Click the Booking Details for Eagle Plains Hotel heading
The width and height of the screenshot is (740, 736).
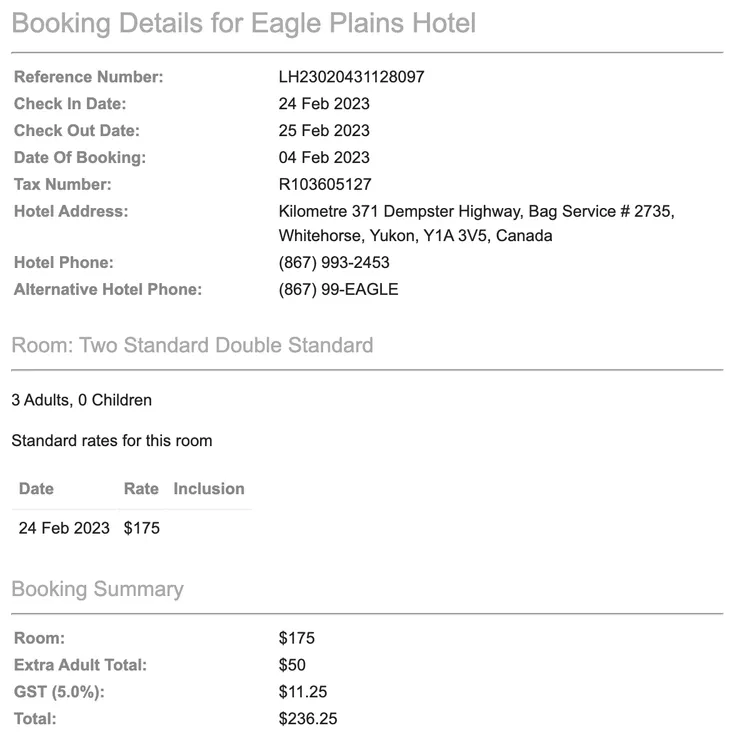coord(244,22)
